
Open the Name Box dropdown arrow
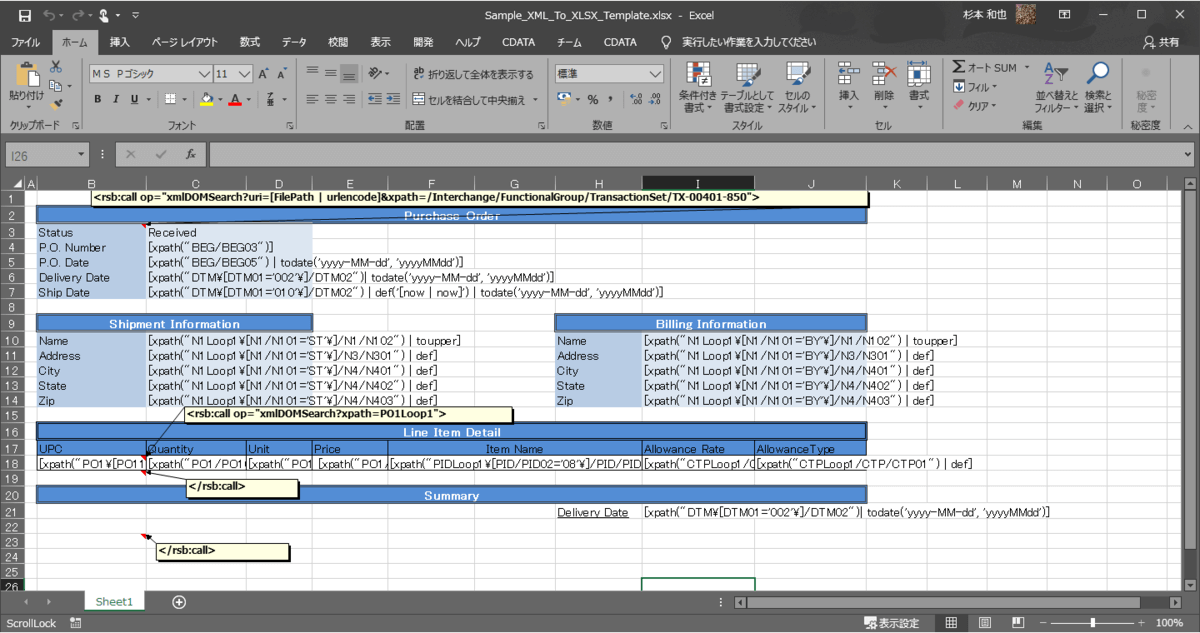point(81,155)
